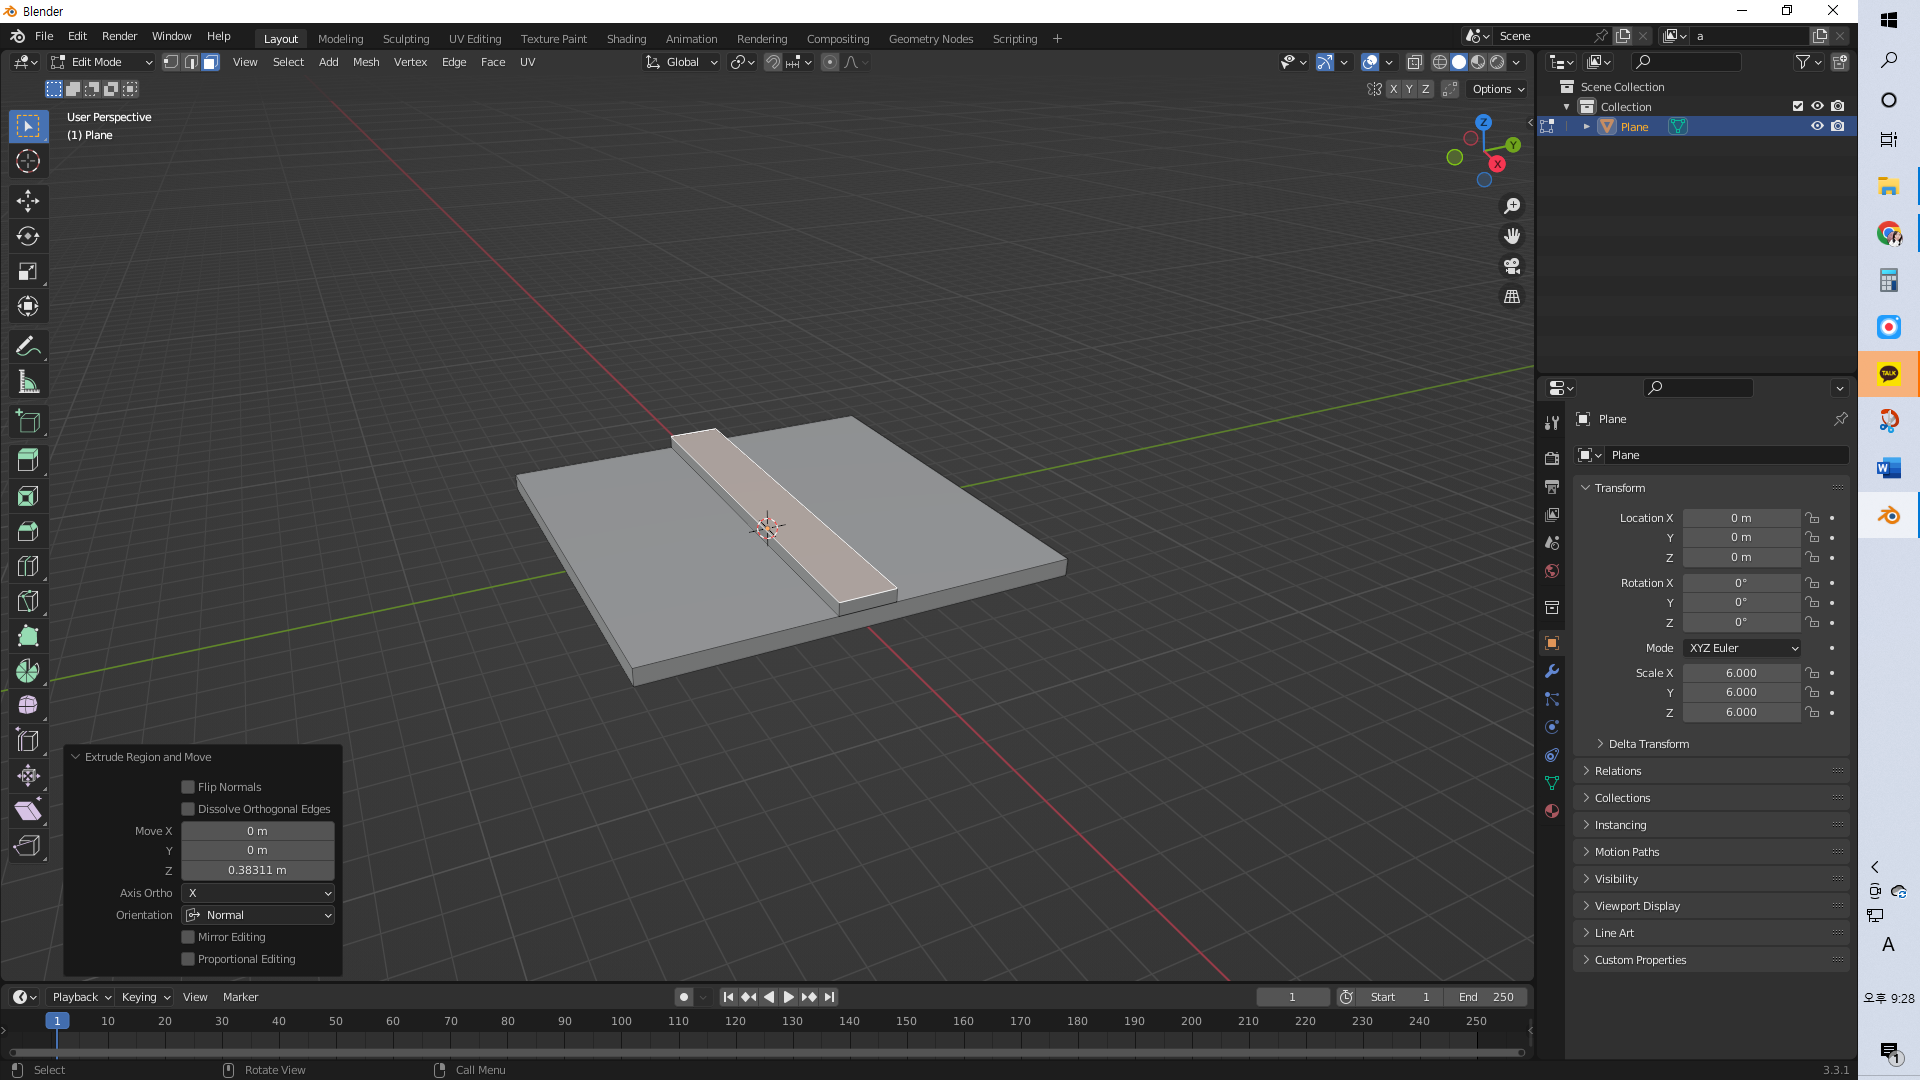Hide Plane object in viewport
This screenshot has width=1920, height=1080.
click(x=1817, y=126)
